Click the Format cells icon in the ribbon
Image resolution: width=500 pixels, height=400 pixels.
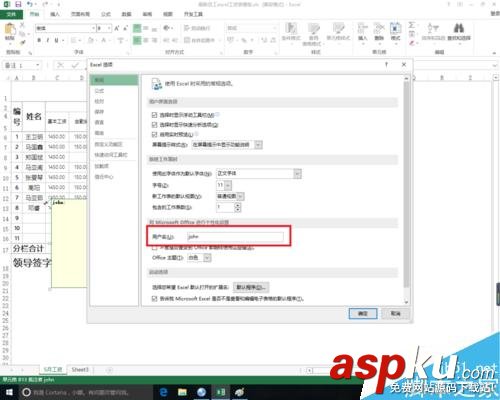click(x=396, y=32)
